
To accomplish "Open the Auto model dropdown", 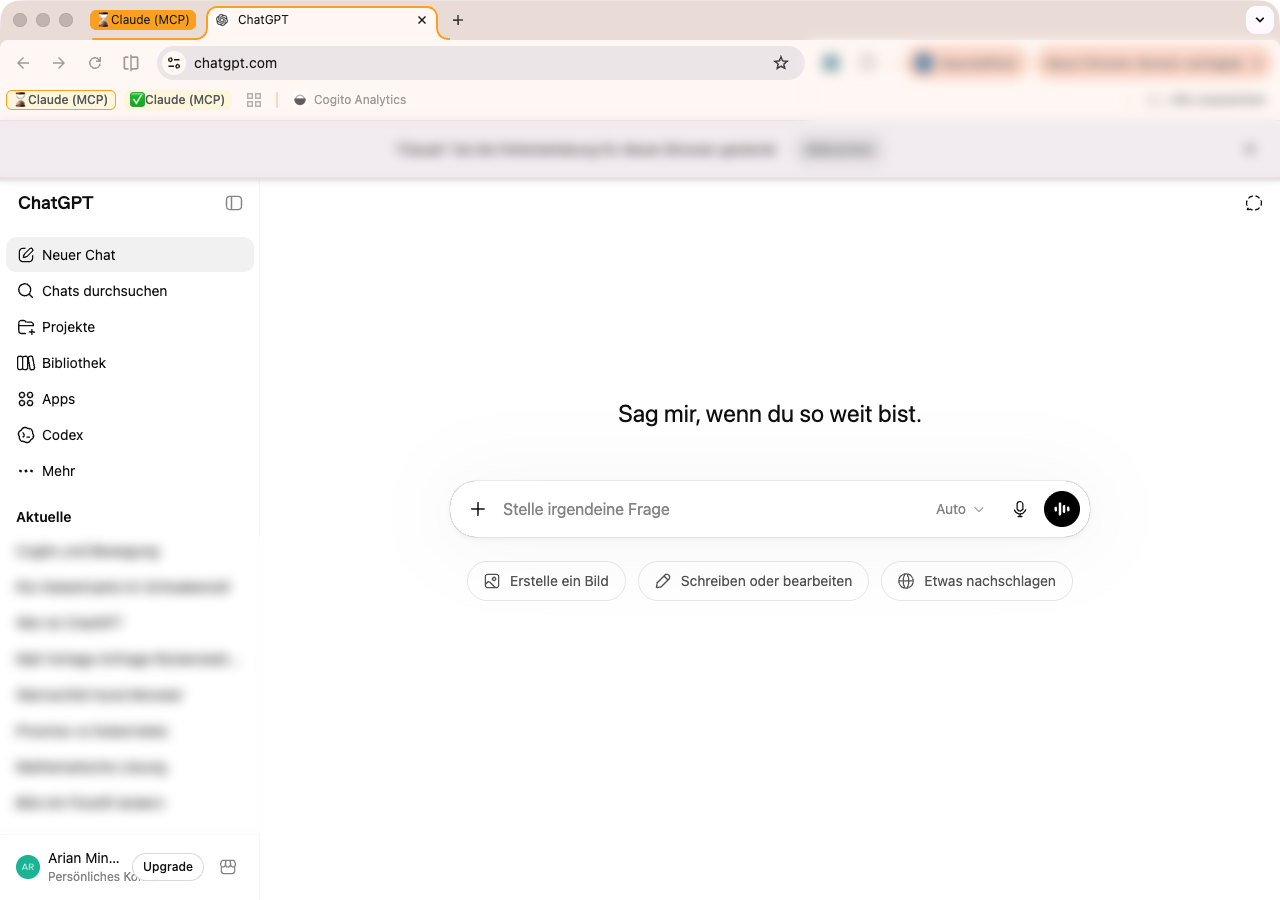I will (960, 509).
